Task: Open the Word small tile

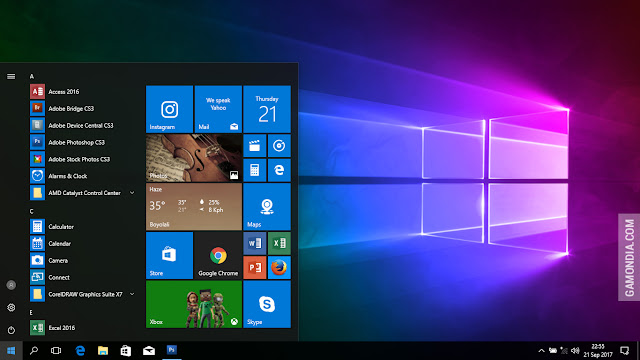Action: (255, 243)
